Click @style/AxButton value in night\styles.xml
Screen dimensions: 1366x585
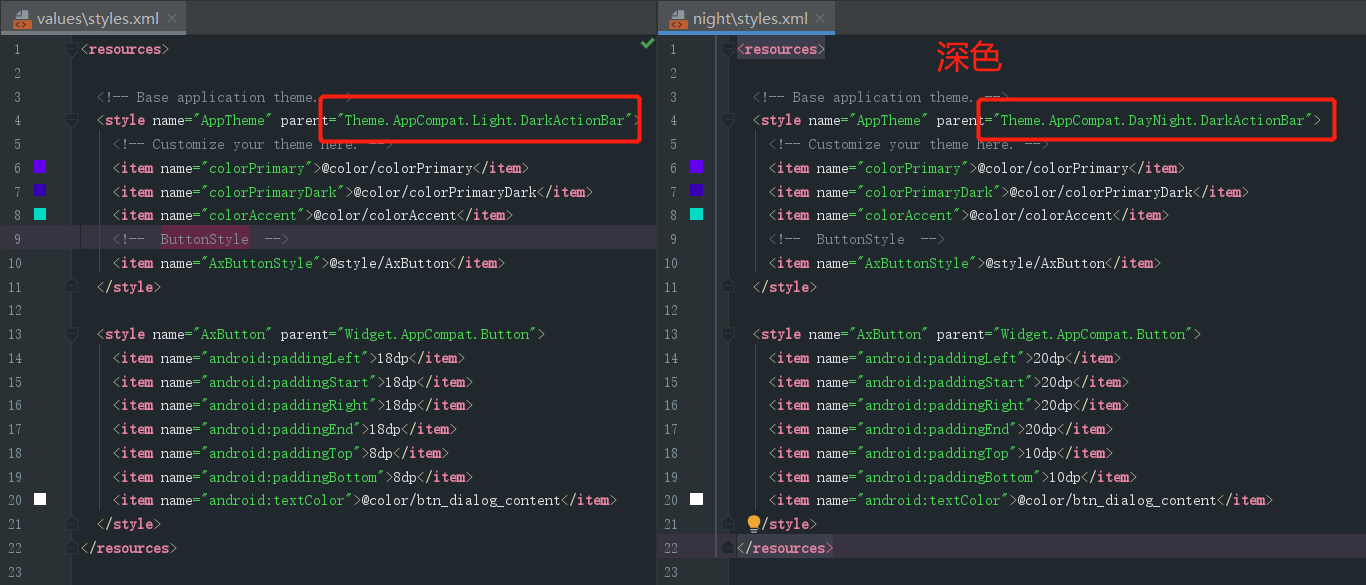[x=1045, y=263]
